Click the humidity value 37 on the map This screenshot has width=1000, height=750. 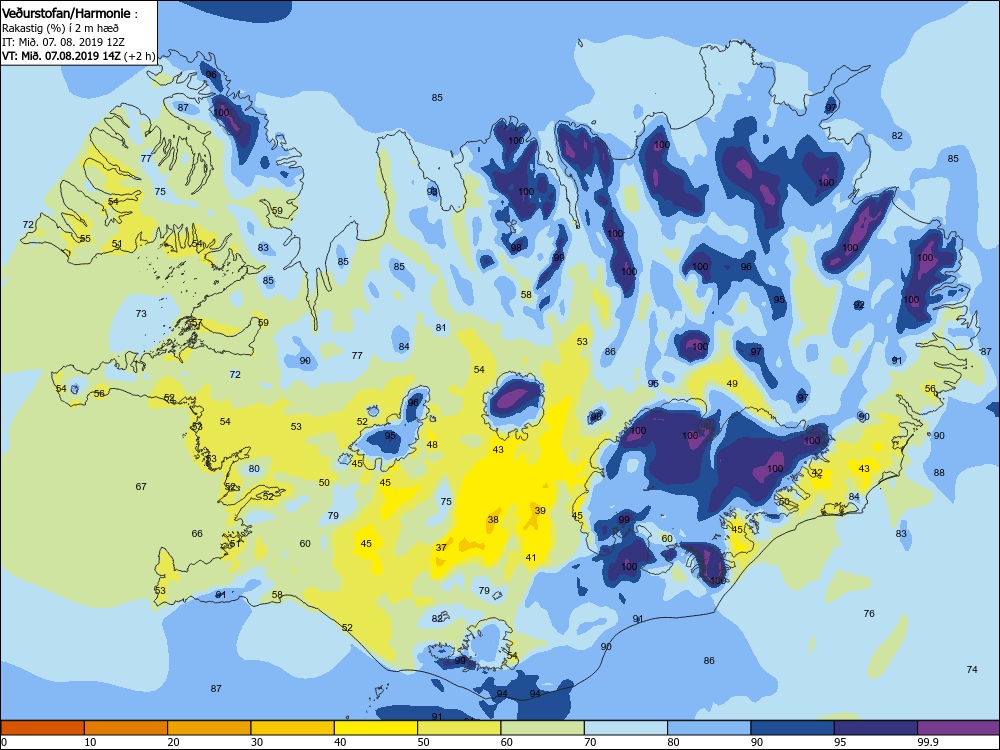[441, 547]
